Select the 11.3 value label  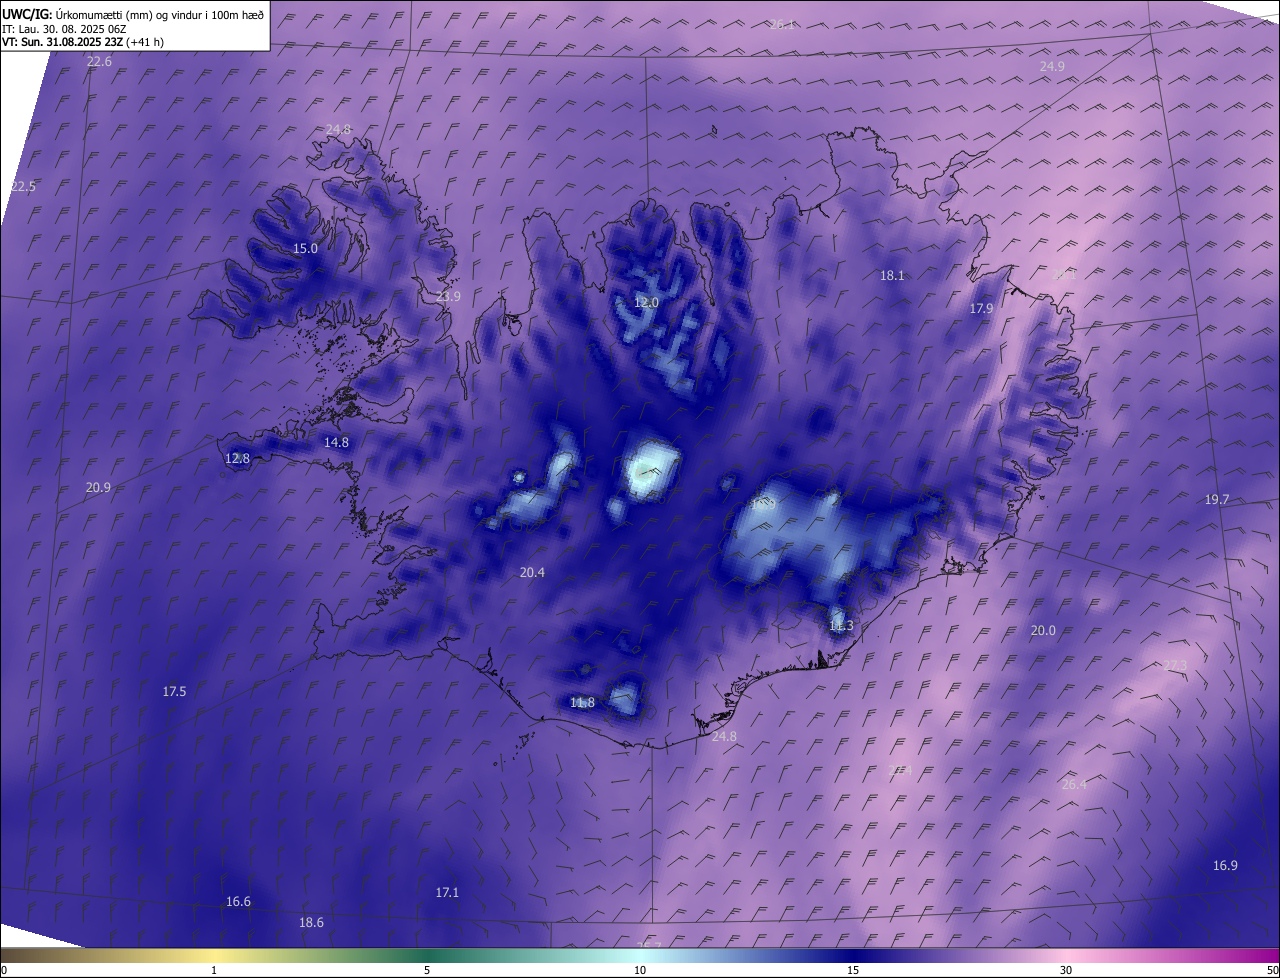(841, 626)
